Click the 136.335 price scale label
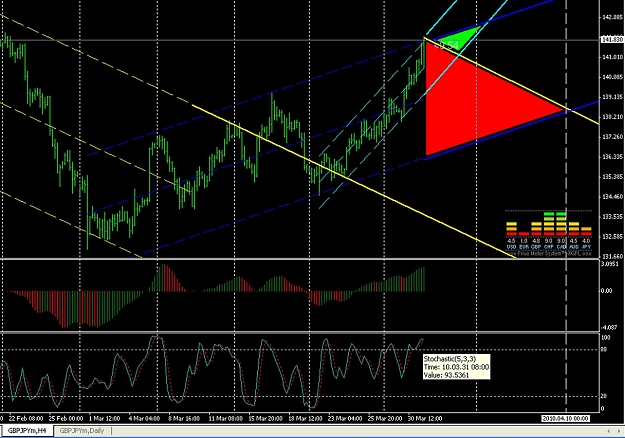The image size is (625, 438). pyautogui.click(x=612, y=157)
